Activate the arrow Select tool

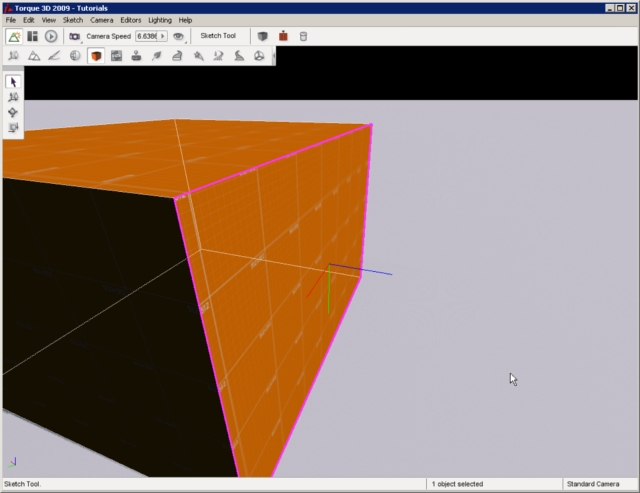[13, 82]
